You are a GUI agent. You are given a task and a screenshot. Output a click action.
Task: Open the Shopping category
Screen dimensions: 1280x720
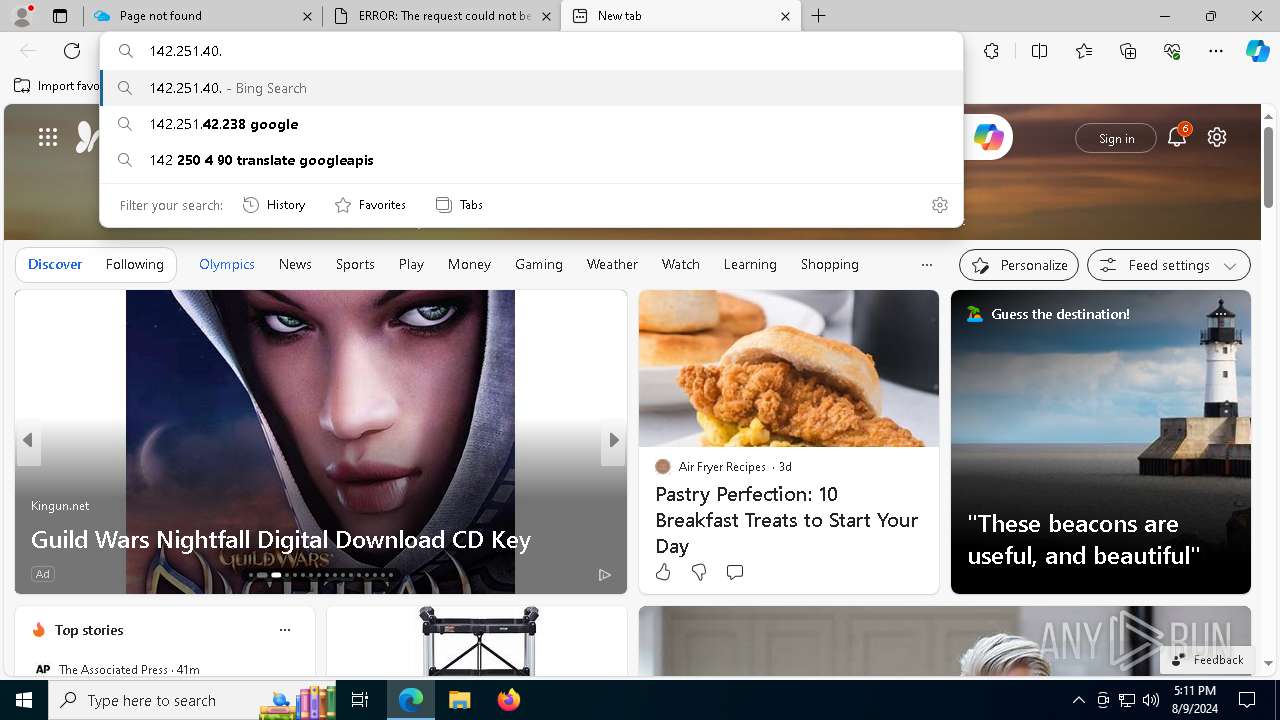[830, 264]
